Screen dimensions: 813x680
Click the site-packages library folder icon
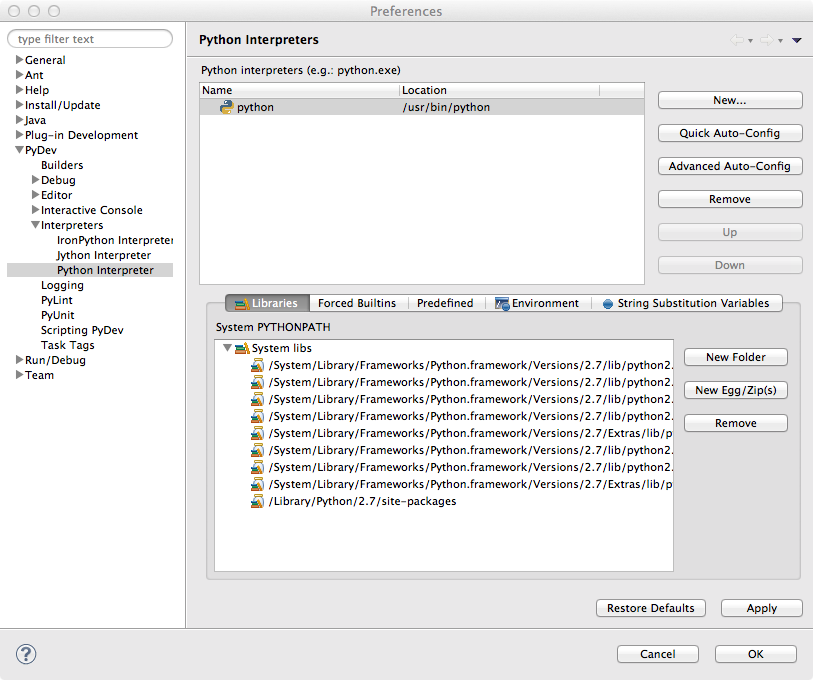coord(257,502)
